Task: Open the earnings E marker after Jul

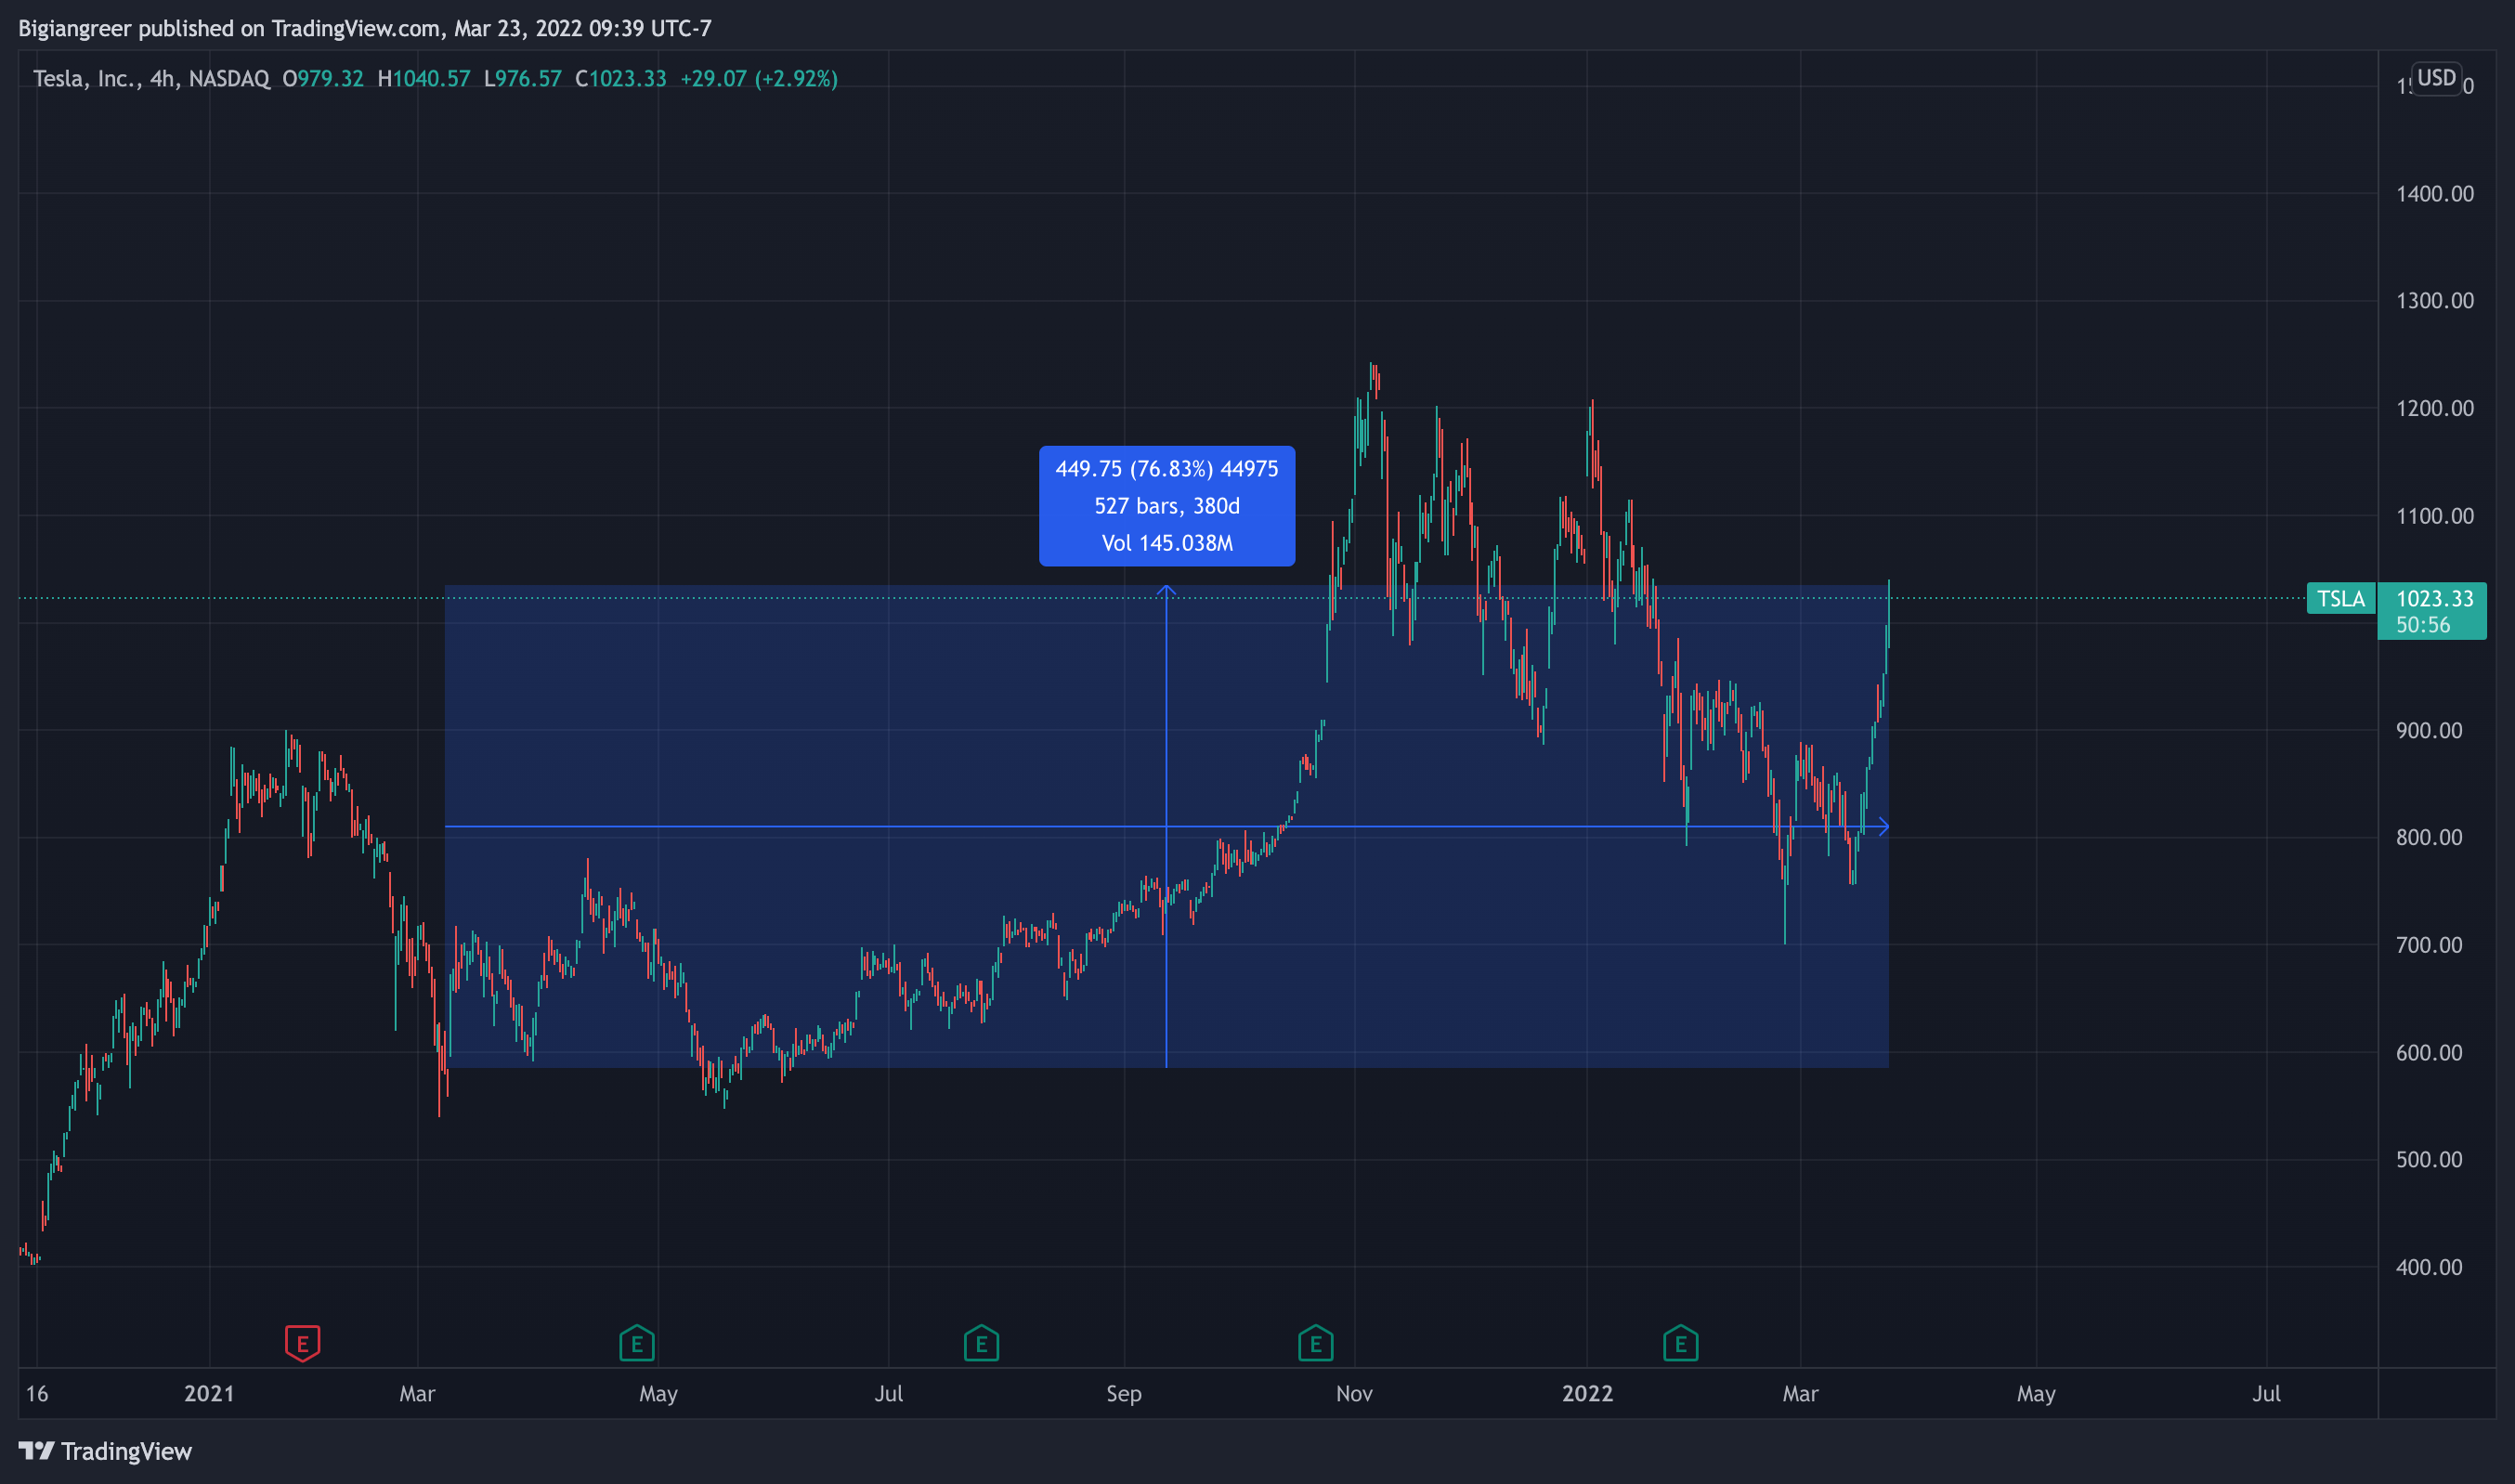Action: (981, 1343)
